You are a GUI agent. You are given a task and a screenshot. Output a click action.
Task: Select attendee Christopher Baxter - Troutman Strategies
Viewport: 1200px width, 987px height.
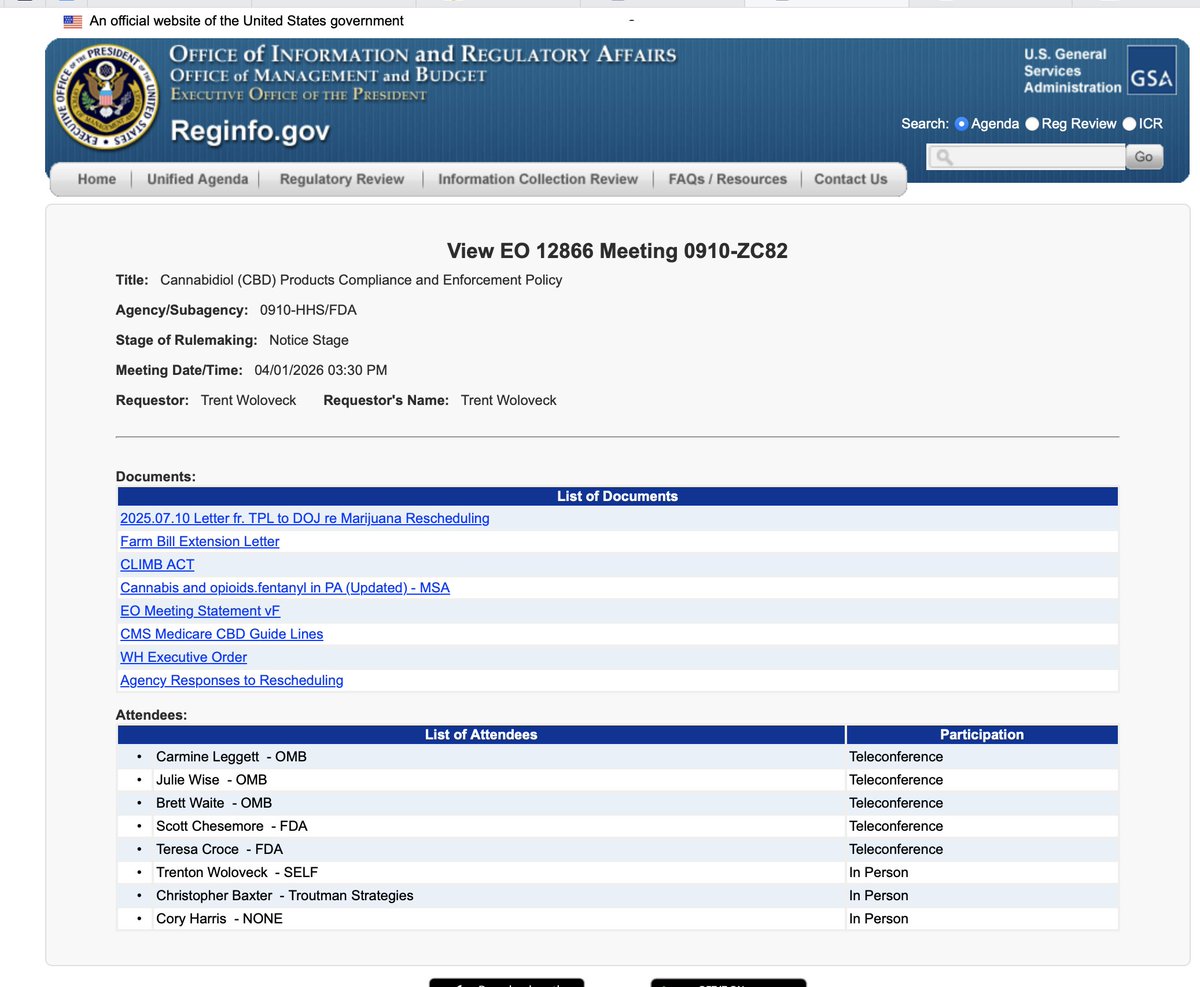coord(284,895)
